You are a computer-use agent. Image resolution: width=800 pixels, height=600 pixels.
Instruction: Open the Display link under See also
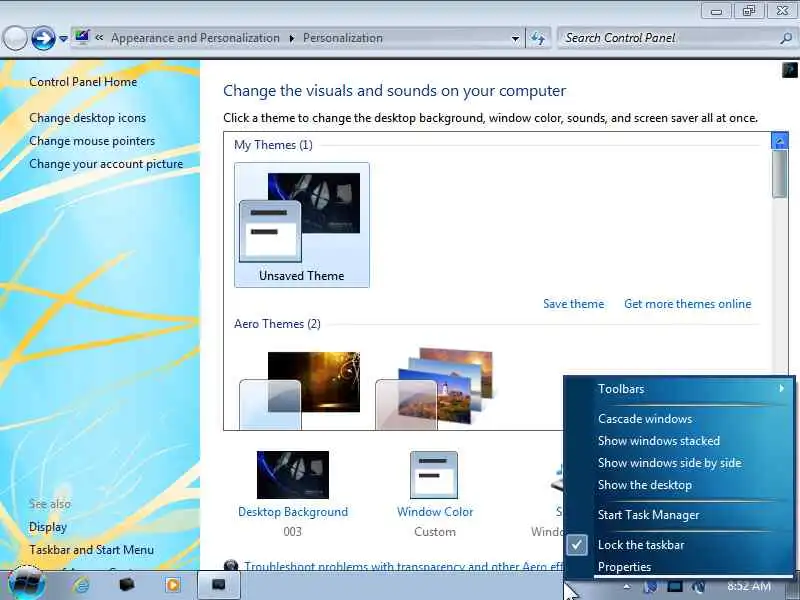tap(48, 527)
